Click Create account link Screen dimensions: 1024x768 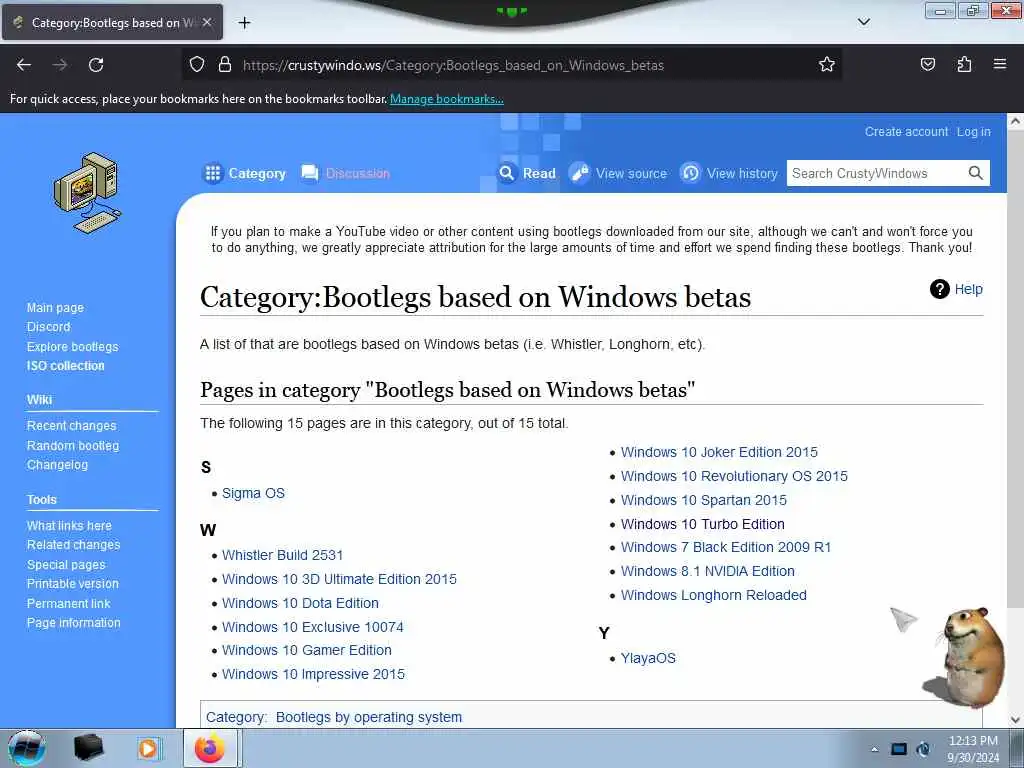coord(906,131)
